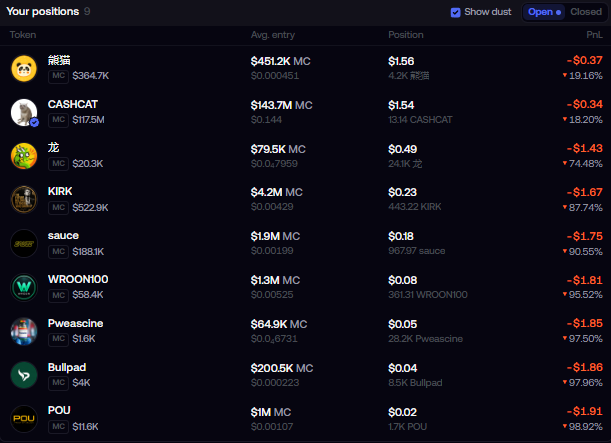The width and height of the screenshot is (611, 443).
Task: Click the -$1.75 PnL value
Action: 585,236
